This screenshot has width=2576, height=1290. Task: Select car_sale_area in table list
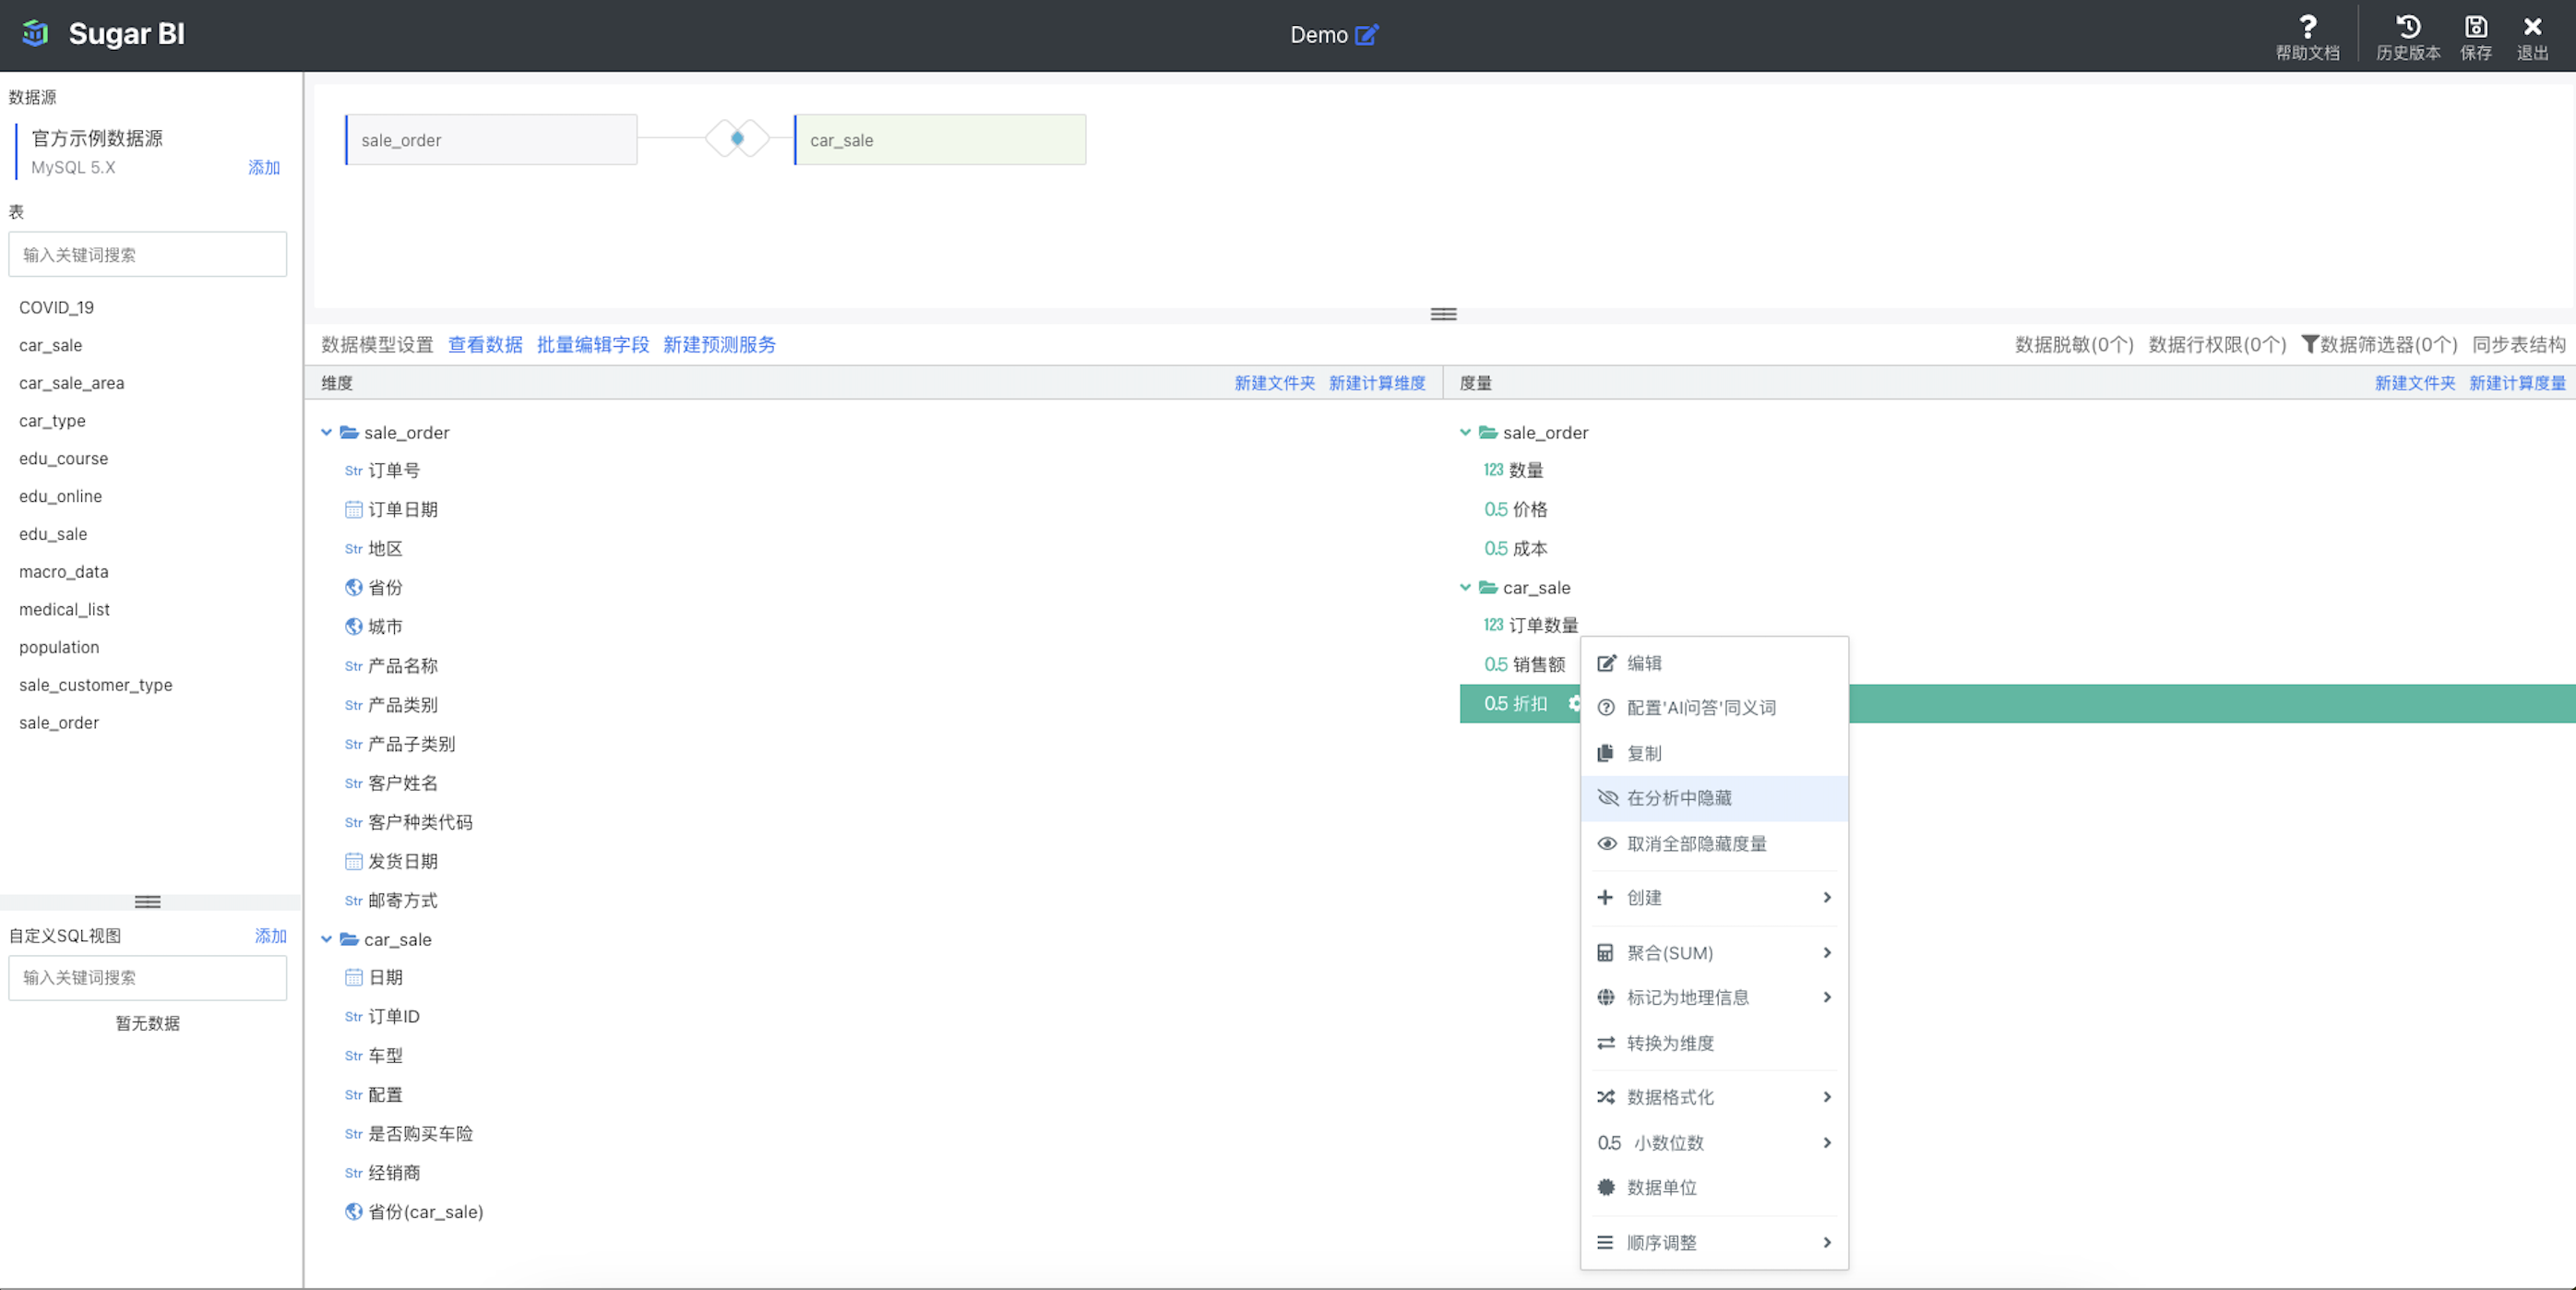tap(72, 384)
